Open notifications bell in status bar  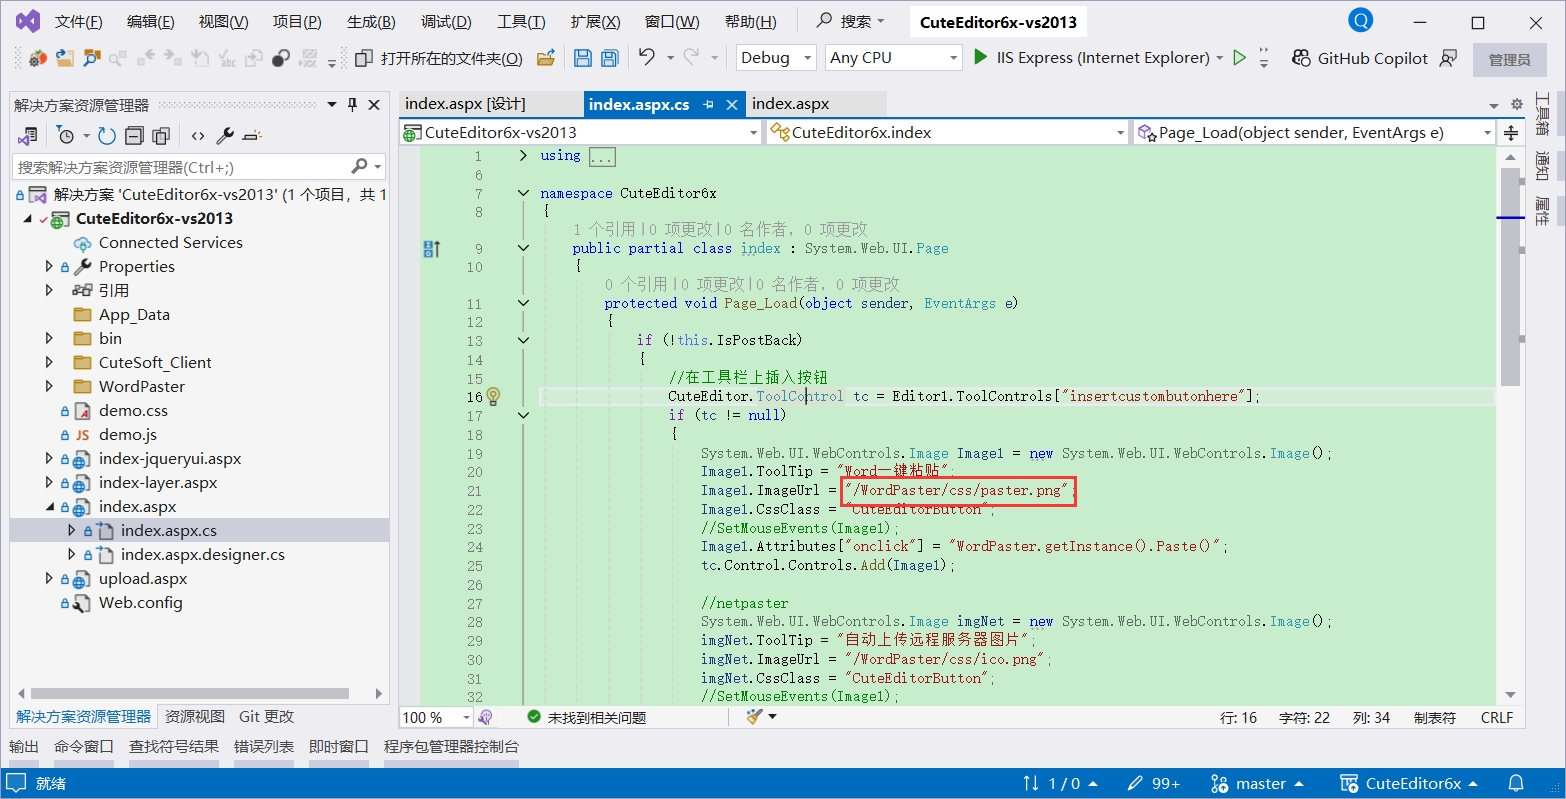[1516, 783]
